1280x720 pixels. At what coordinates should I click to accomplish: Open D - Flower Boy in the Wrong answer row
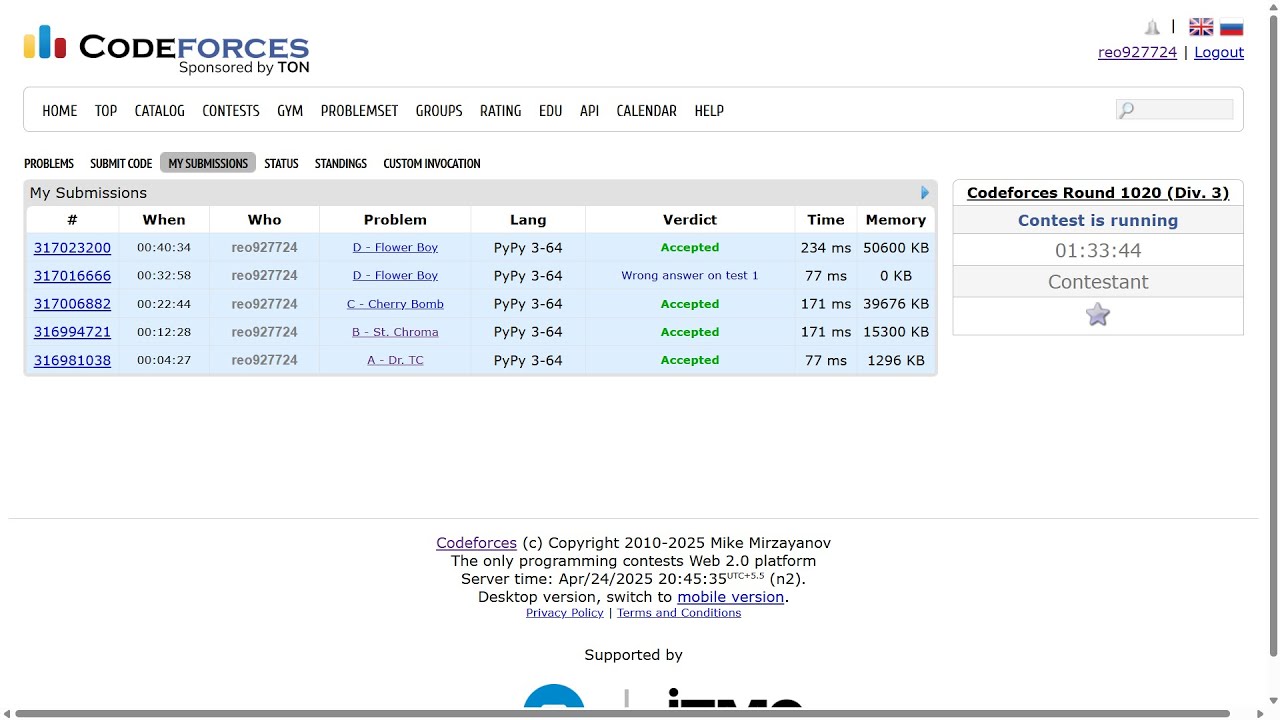coord(395,276)
